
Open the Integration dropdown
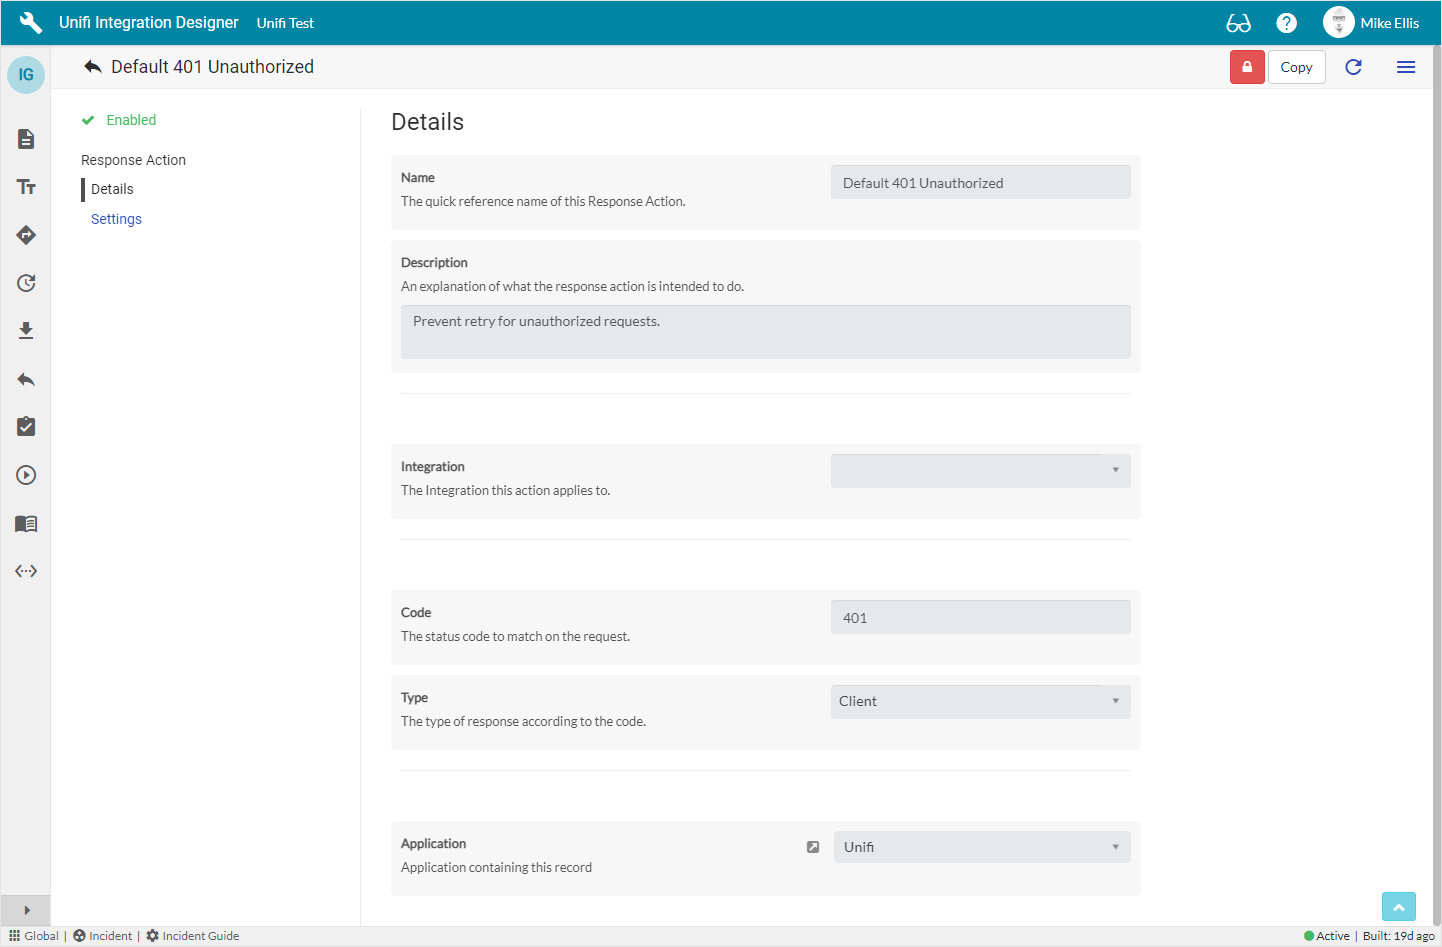(980, 471)
